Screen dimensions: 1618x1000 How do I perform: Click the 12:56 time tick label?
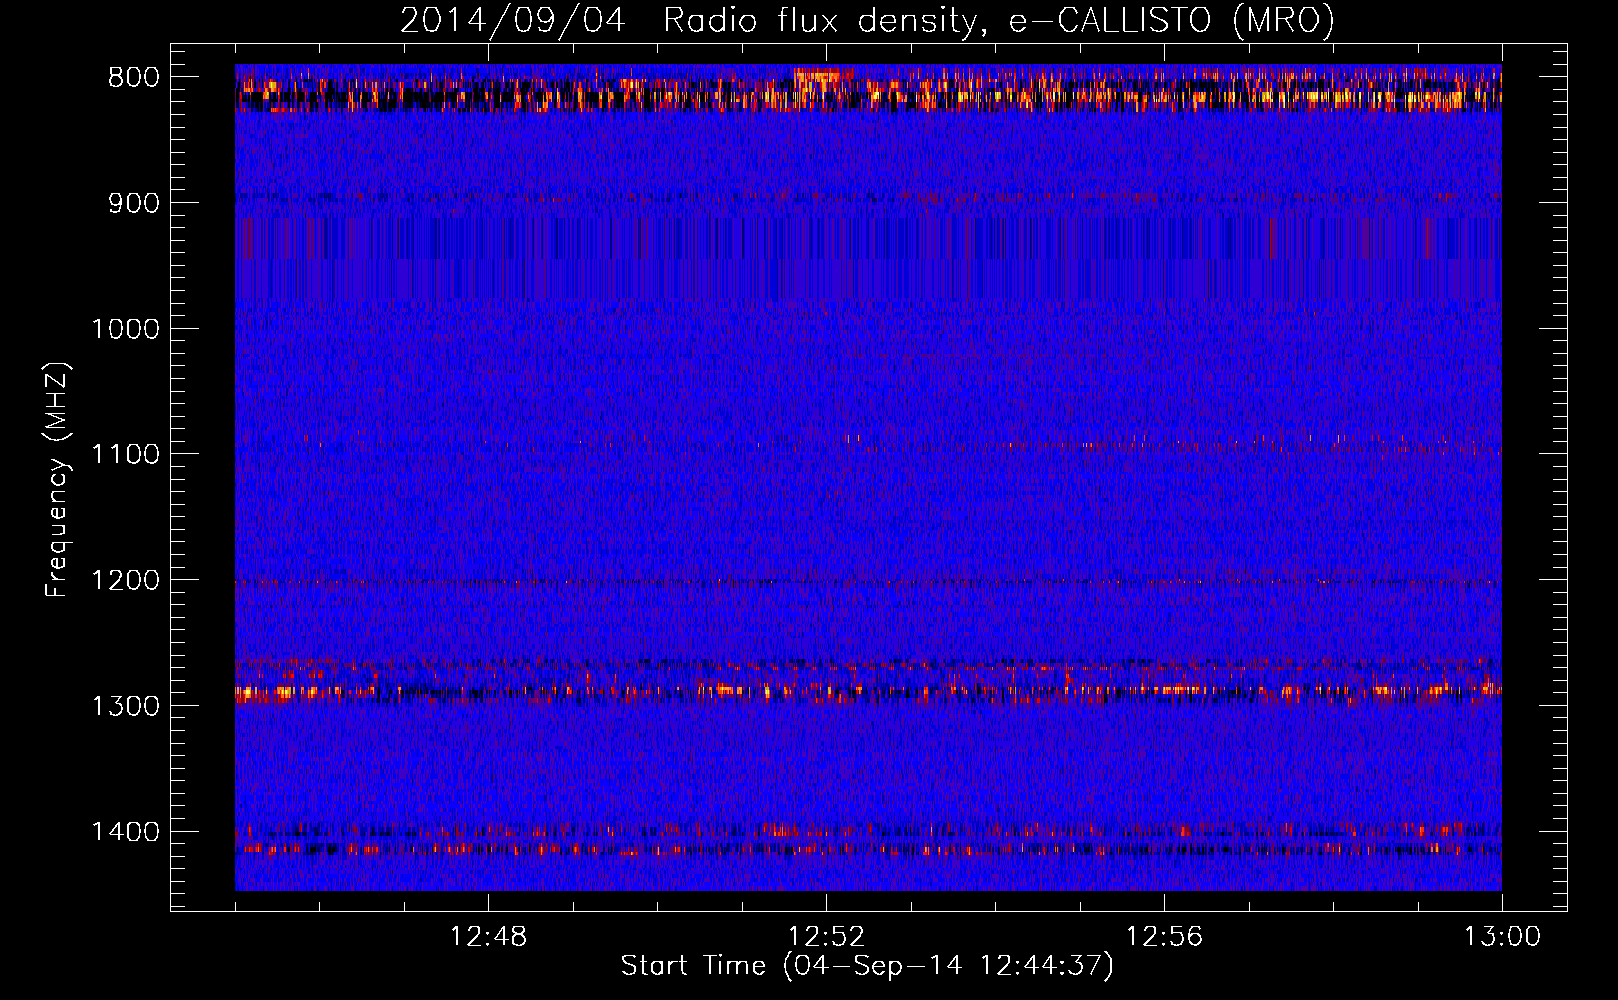(1164, 937)
